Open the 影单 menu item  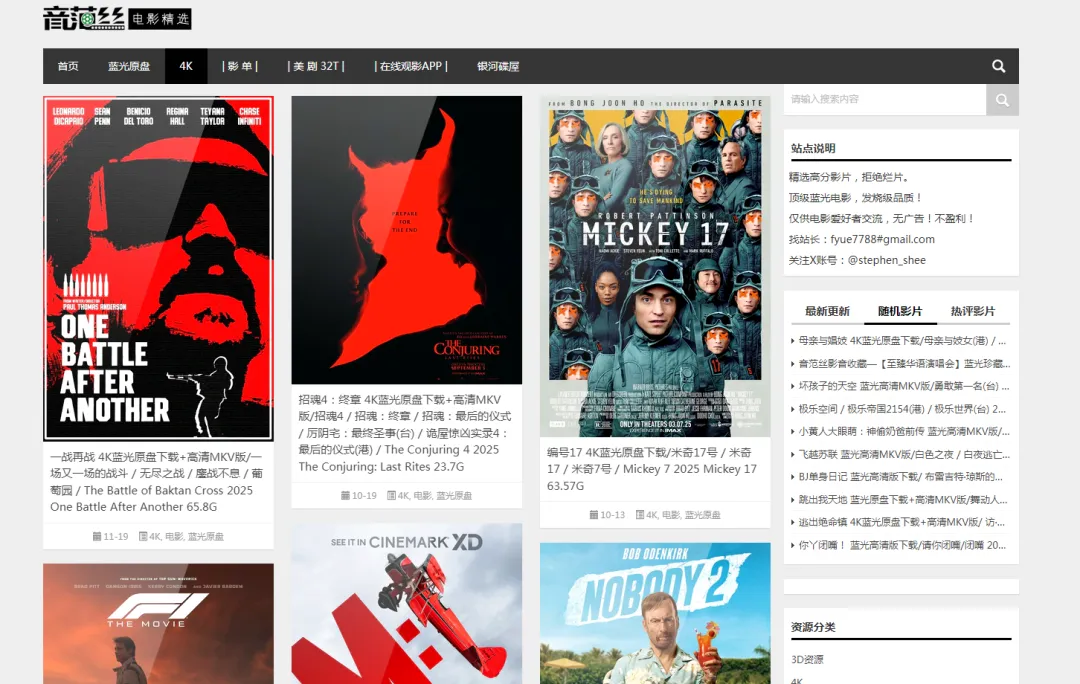point(240,66)
